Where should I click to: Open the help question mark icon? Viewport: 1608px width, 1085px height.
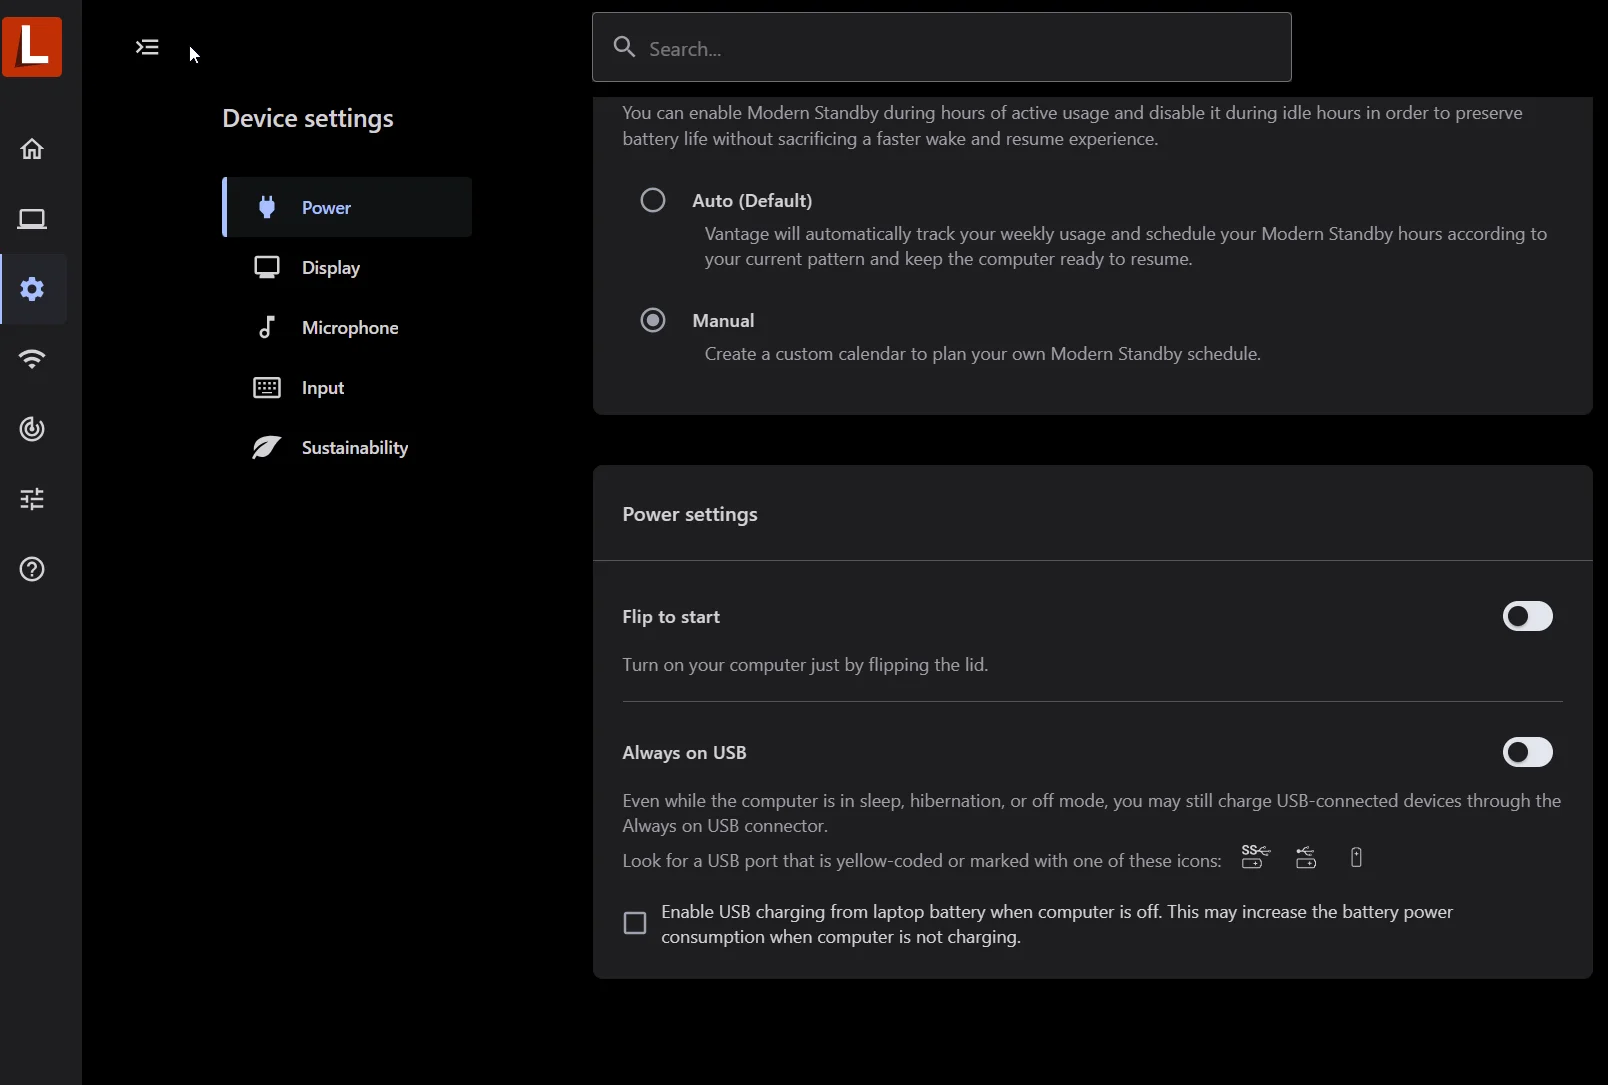(32, 569)
